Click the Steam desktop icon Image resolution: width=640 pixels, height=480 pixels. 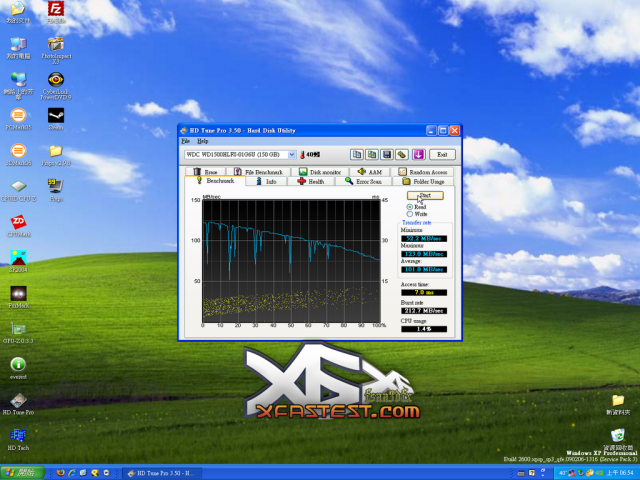tap(56, 119)
